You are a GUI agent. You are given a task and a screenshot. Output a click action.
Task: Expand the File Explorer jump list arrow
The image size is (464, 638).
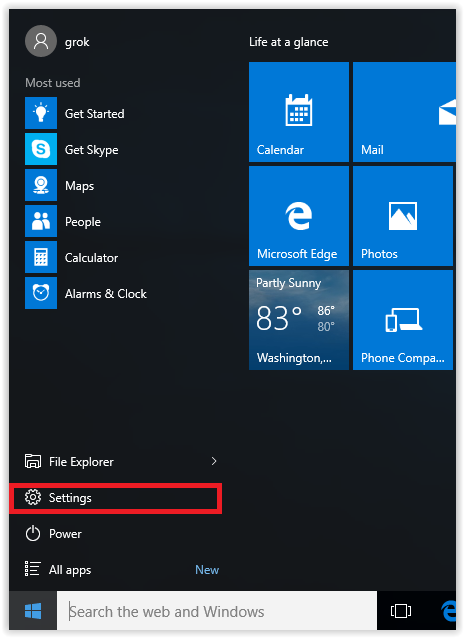coord(214,461)
